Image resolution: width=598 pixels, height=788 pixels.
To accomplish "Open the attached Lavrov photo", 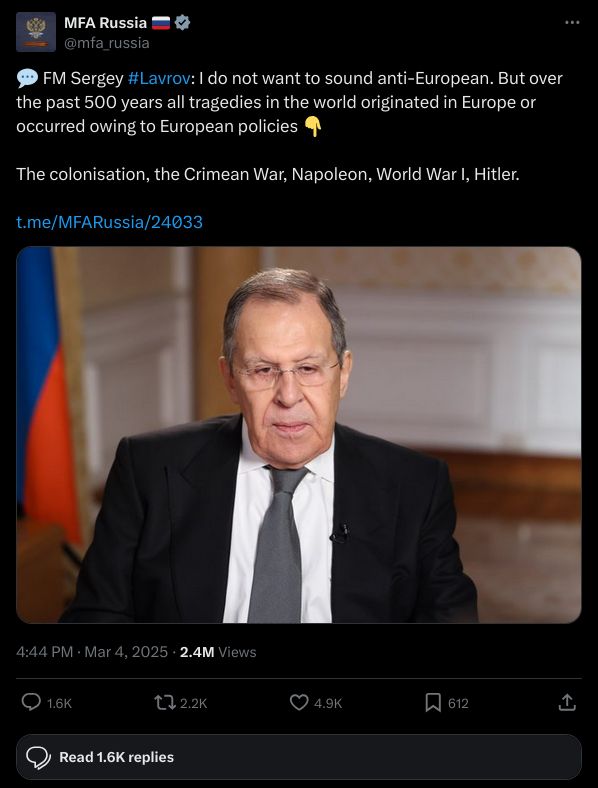I will pos(298,435).
